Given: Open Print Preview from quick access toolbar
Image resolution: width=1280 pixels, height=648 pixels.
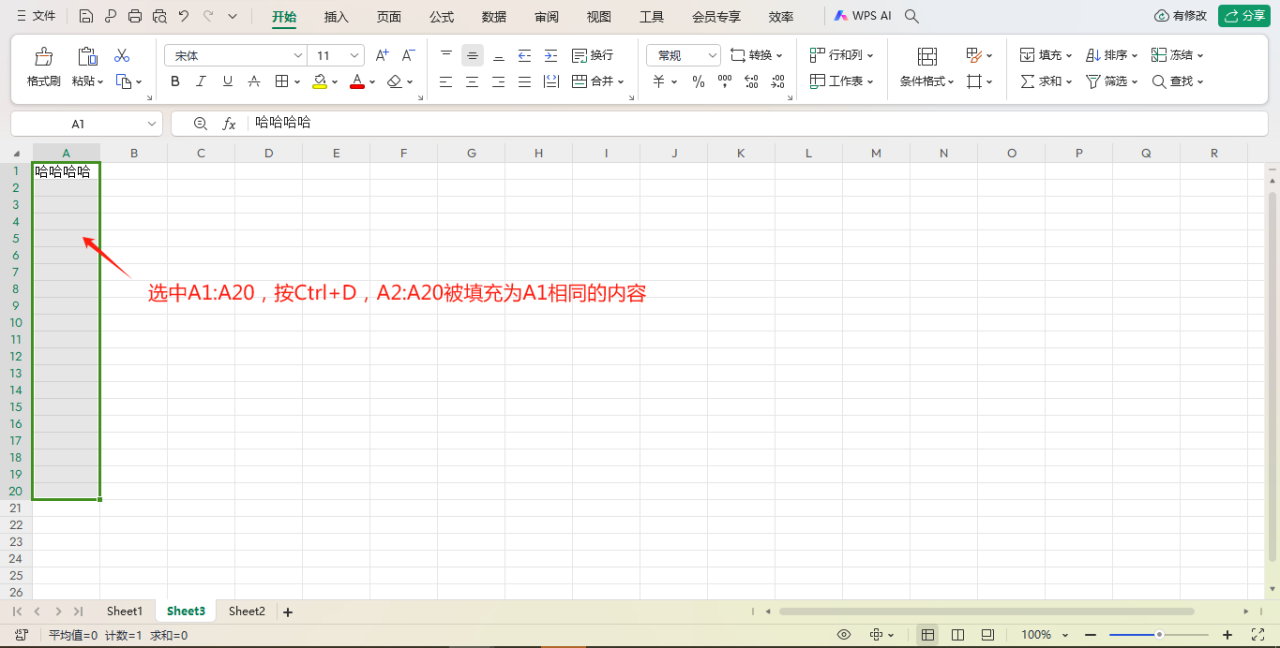Looking at the screenshot, I should pyautogui.click(x=160, y=16).
